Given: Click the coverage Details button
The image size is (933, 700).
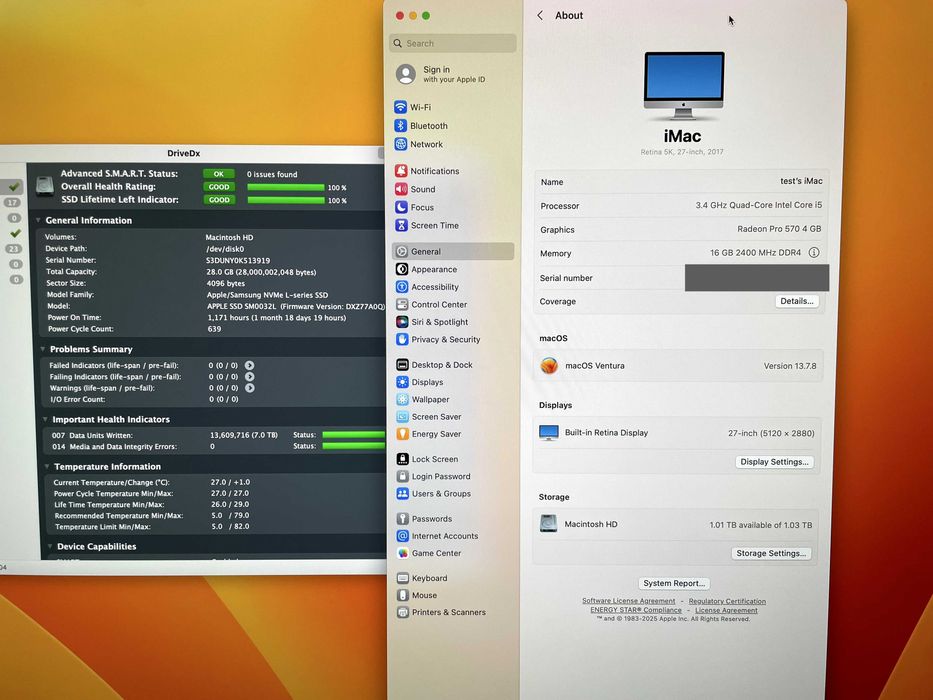Looking at the screenshot, I should coord(797,301).
